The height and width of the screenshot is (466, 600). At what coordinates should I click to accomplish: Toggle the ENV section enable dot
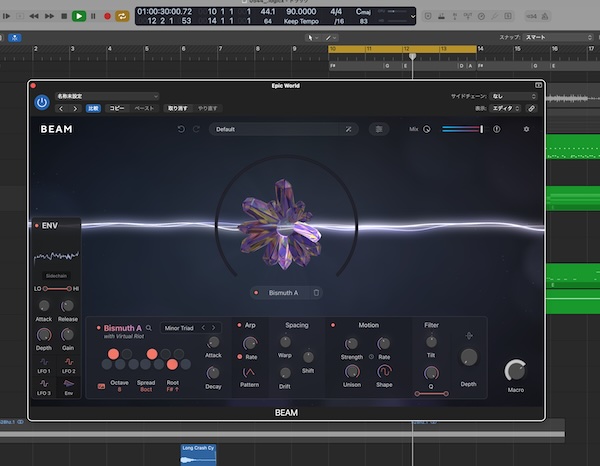(37, 226)
